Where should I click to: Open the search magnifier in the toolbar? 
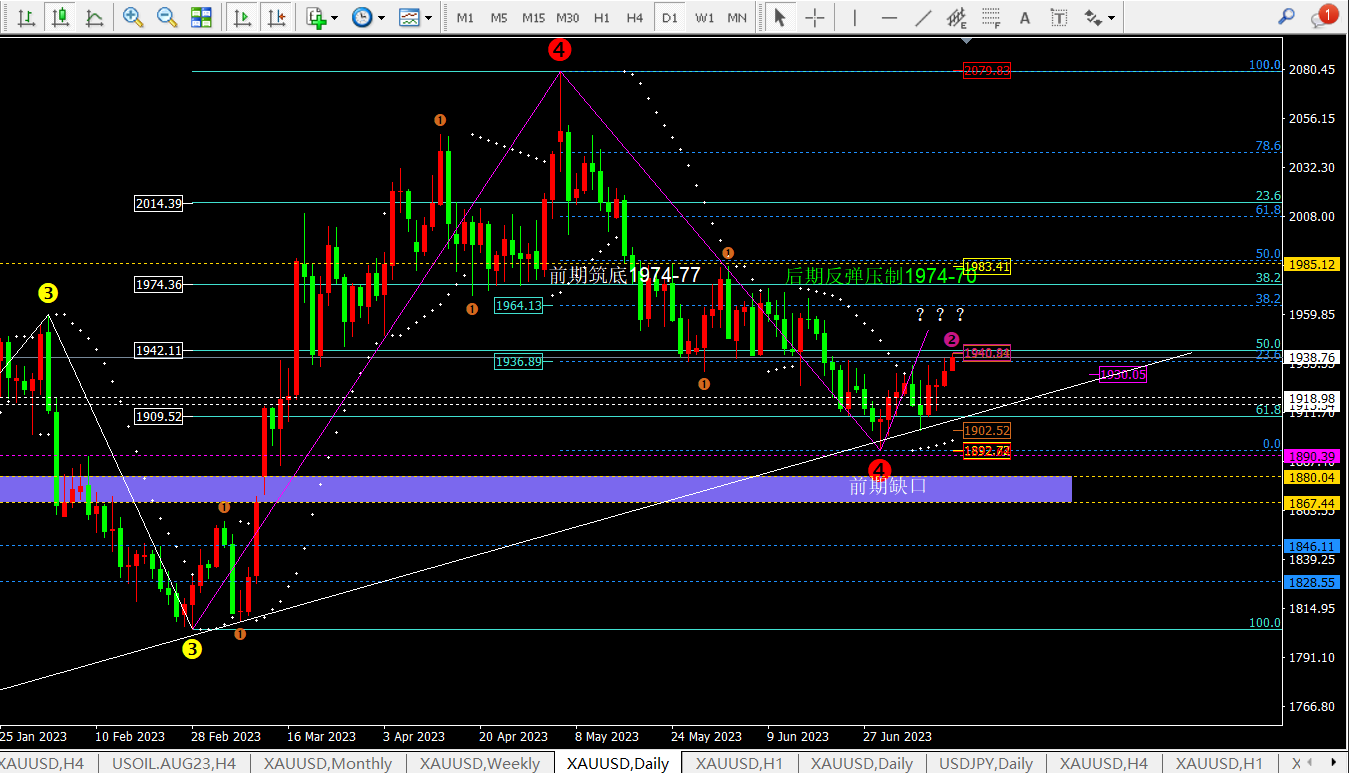click(x=1288, y=17)
